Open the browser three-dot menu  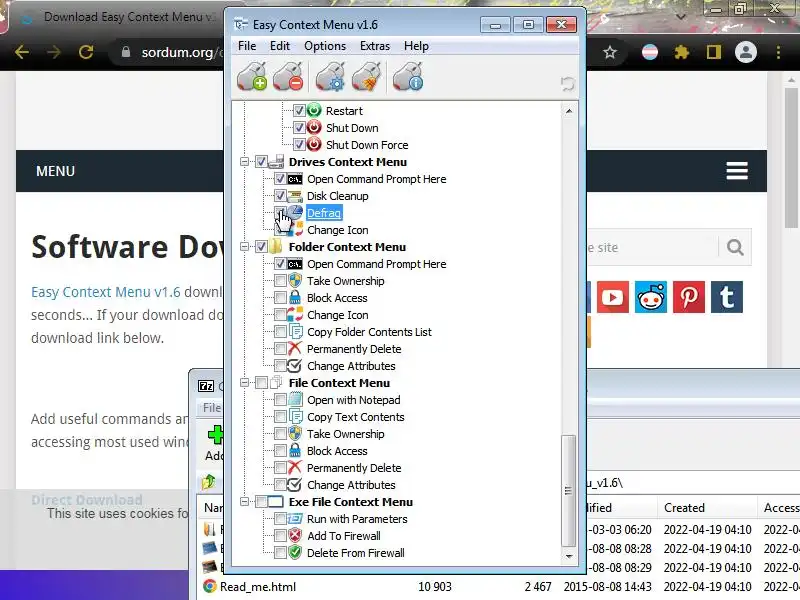tap(778, 52)
